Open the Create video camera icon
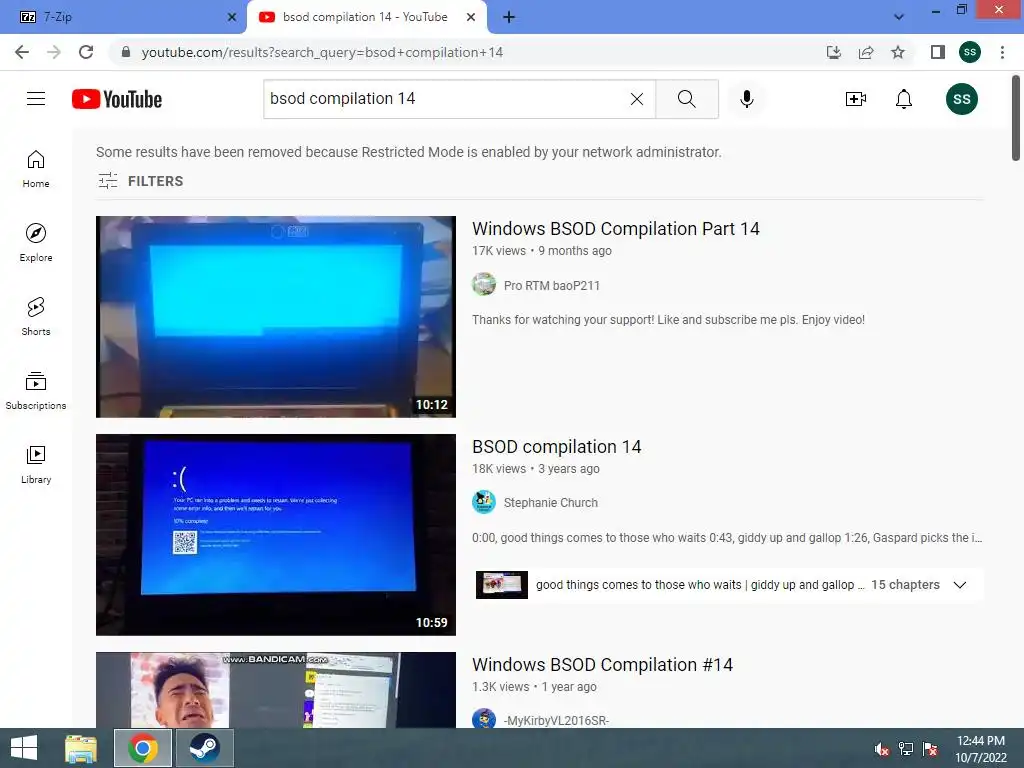Screen dimensions: 1024x768 click(x=856, y=99)
